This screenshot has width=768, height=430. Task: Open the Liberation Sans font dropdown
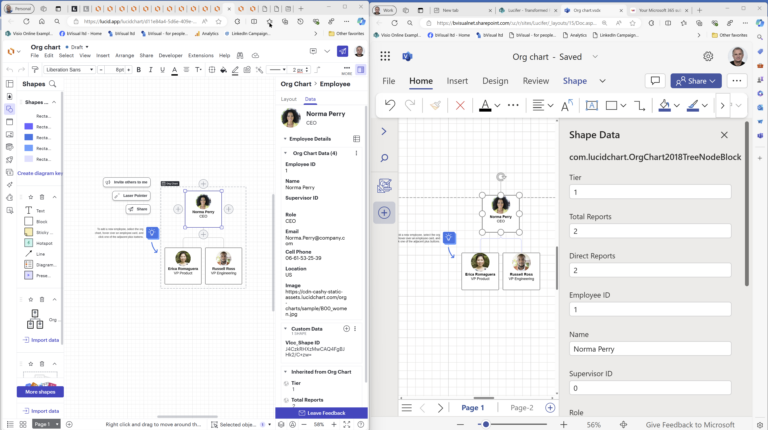[x=69, y=70]
